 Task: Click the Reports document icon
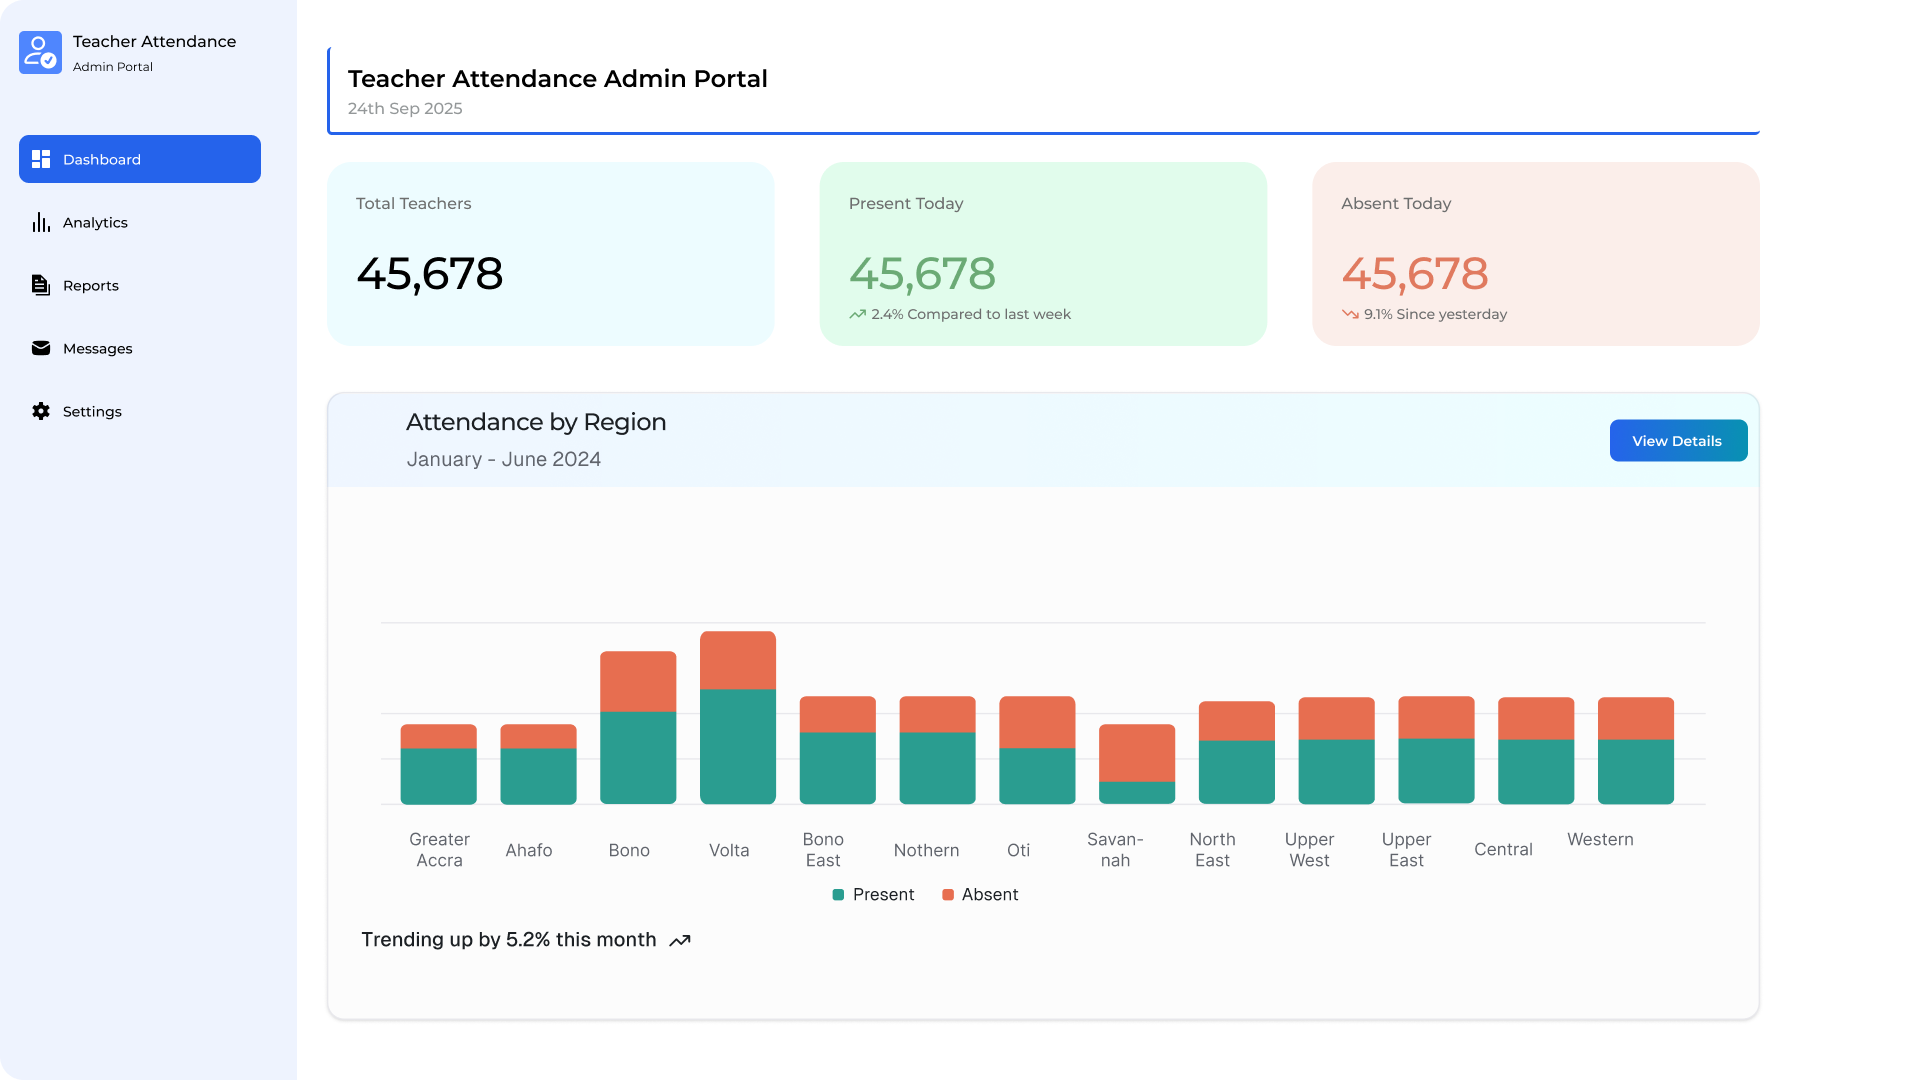[40, 285]
